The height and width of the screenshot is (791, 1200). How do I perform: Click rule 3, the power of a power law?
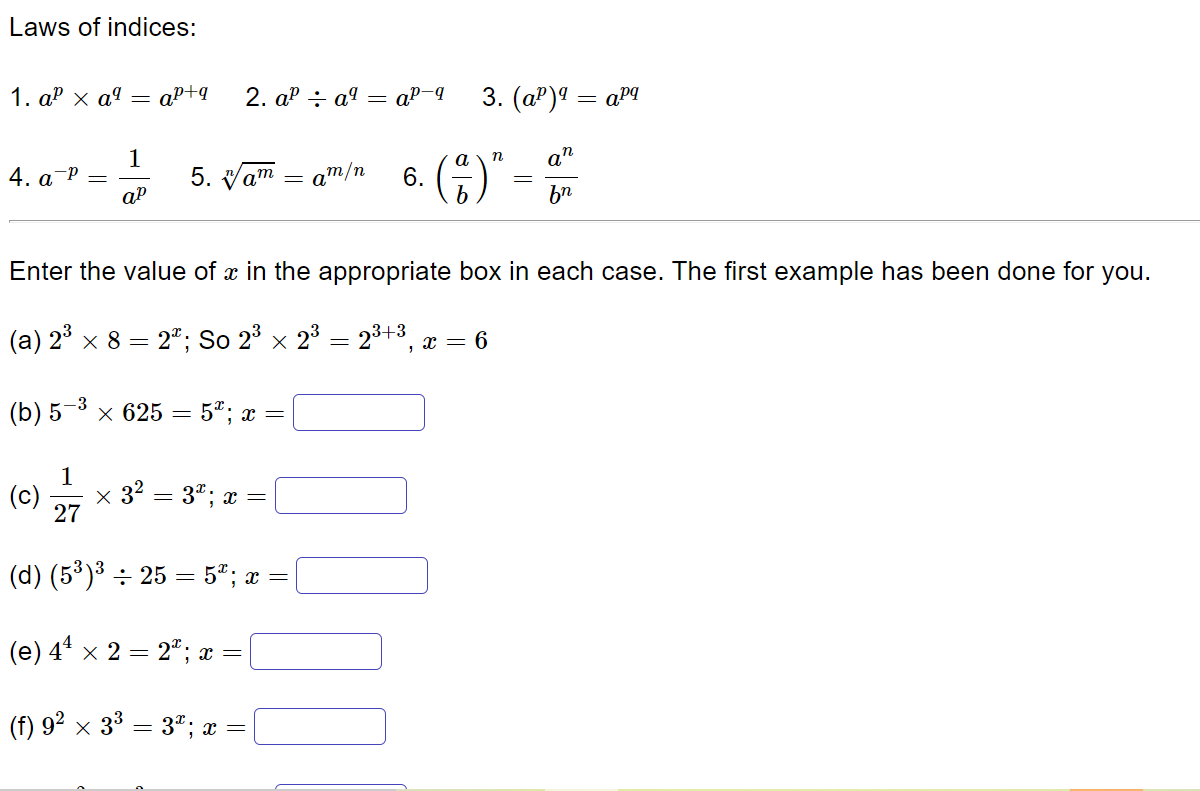pyautogui.click(x=560, y=95)
